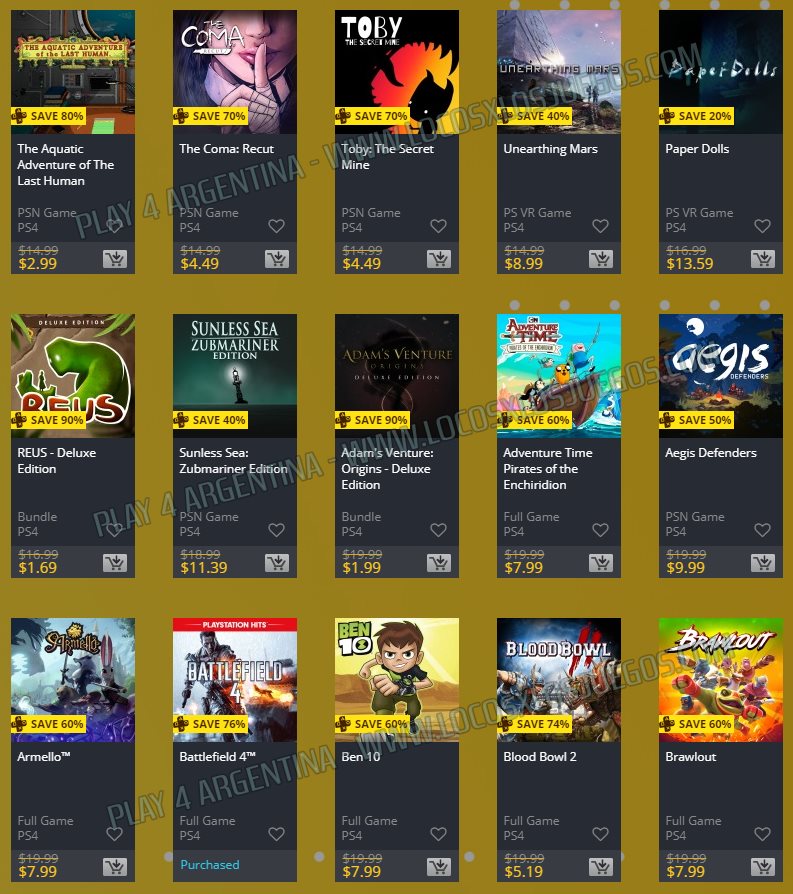Mark Ben 10 as wishlisted
Viewport: 793px width, 894px height.
[438, 834]
